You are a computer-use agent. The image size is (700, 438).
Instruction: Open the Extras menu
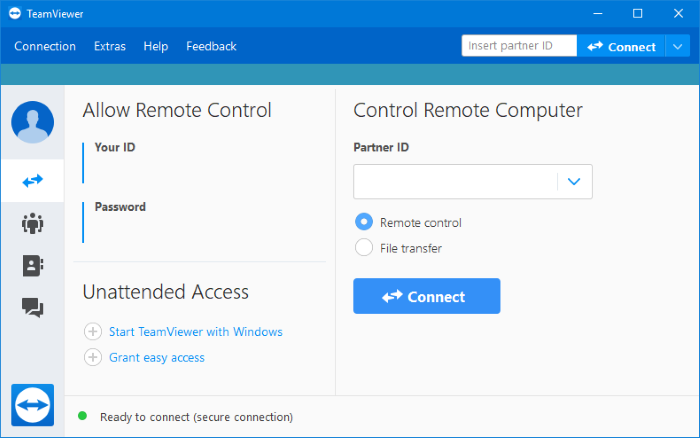[110, 46]
